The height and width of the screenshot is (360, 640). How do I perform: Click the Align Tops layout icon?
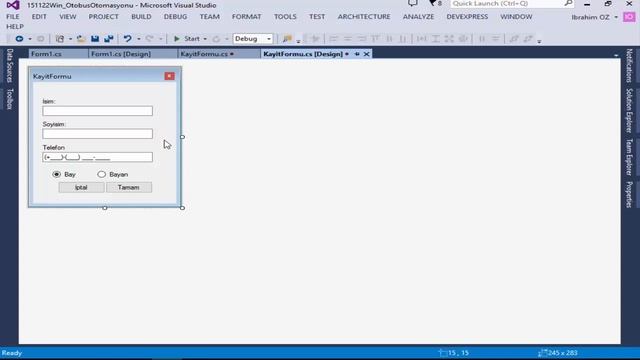(x=375, y=39)
